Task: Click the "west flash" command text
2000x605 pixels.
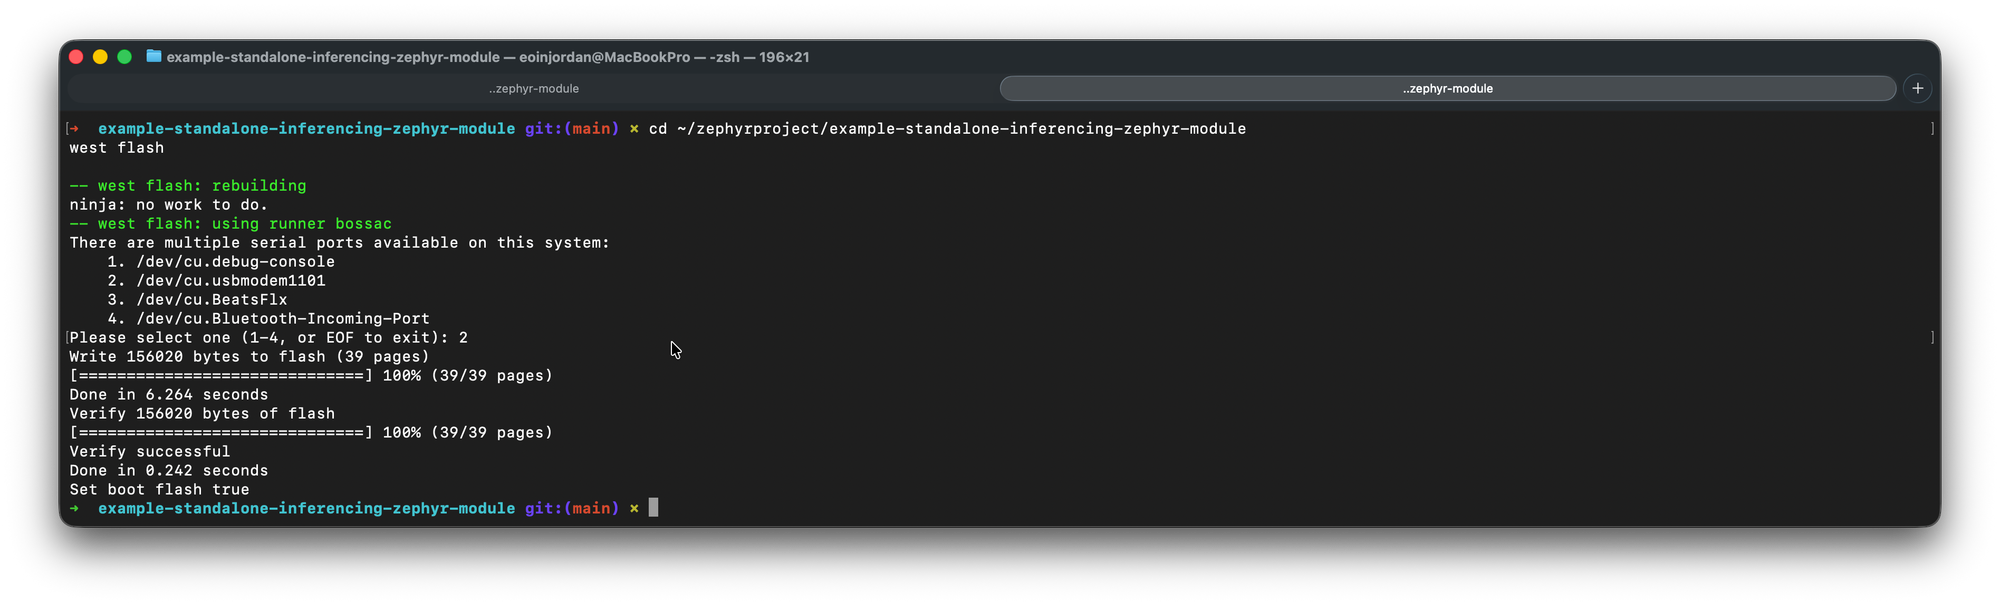Action: [116, 148]
